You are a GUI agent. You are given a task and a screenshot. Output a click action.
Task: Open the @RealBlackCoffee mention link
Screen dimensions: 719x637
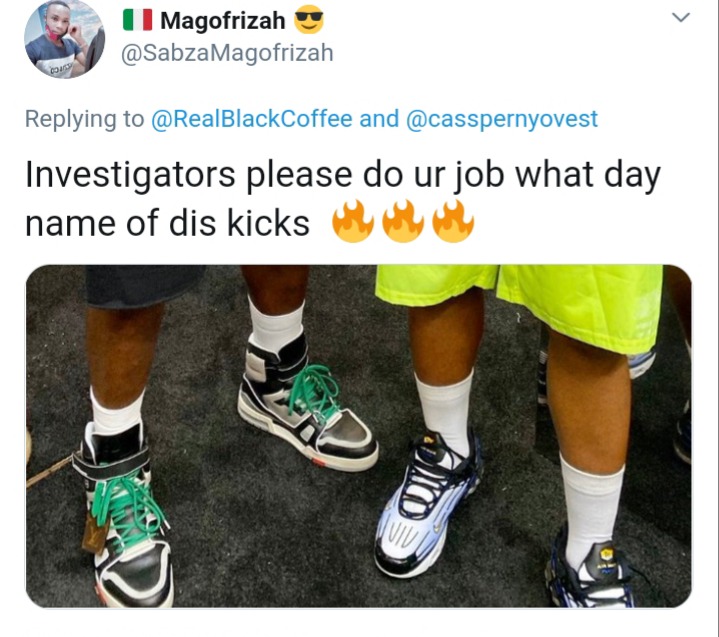pyautogui.click(x=251, y=119)
